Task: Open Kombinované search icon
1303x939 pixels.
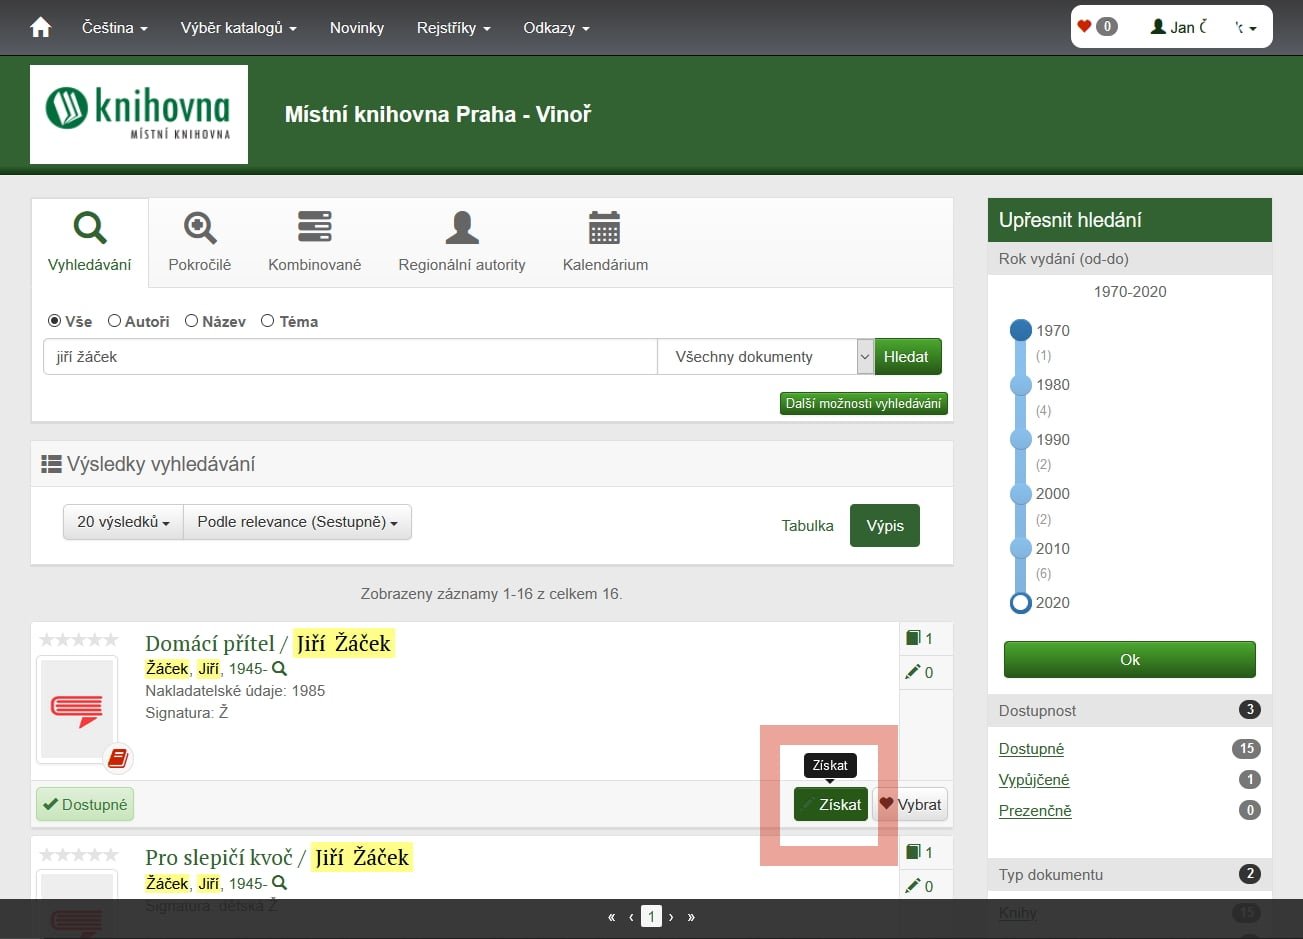Action: (x=314, y=227)
